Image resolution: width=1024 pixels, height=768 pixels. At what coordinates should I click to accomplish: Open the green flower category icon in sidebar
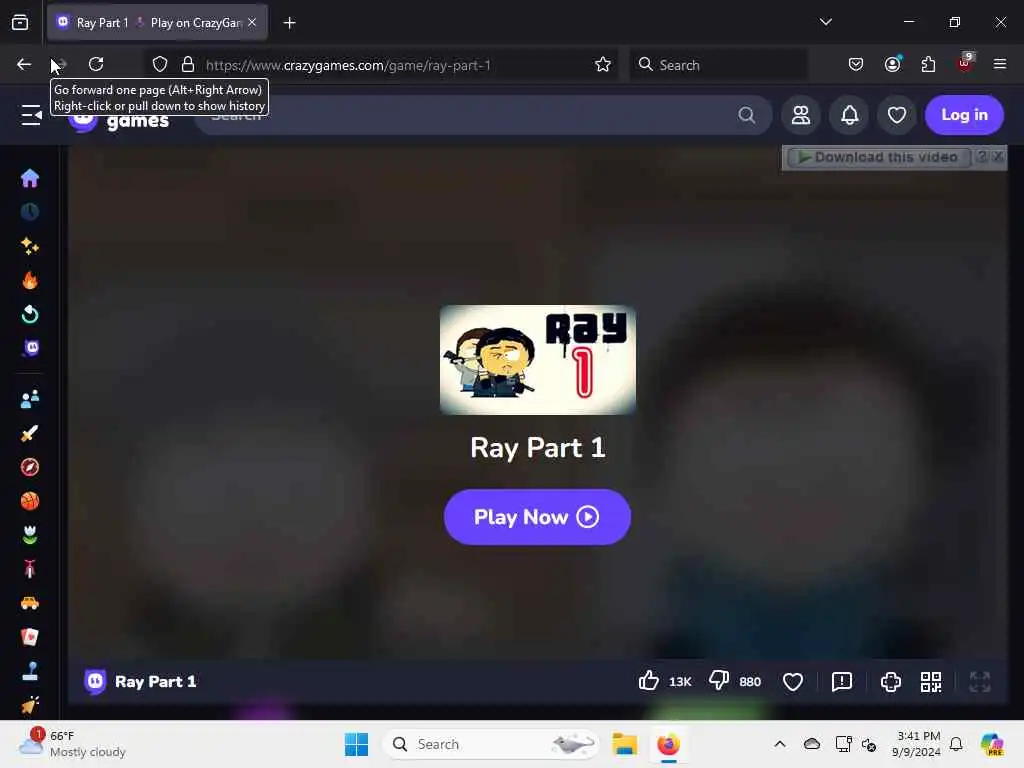pyautogui.click(x=29, y=535)
